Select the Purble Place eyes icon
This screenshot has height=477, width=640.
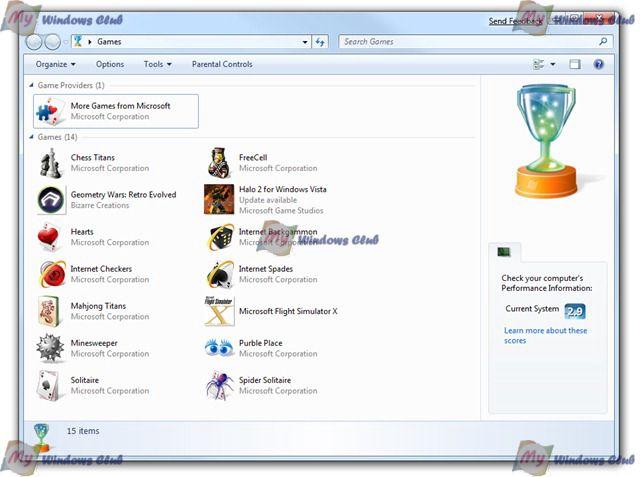[x=219, y=347]
